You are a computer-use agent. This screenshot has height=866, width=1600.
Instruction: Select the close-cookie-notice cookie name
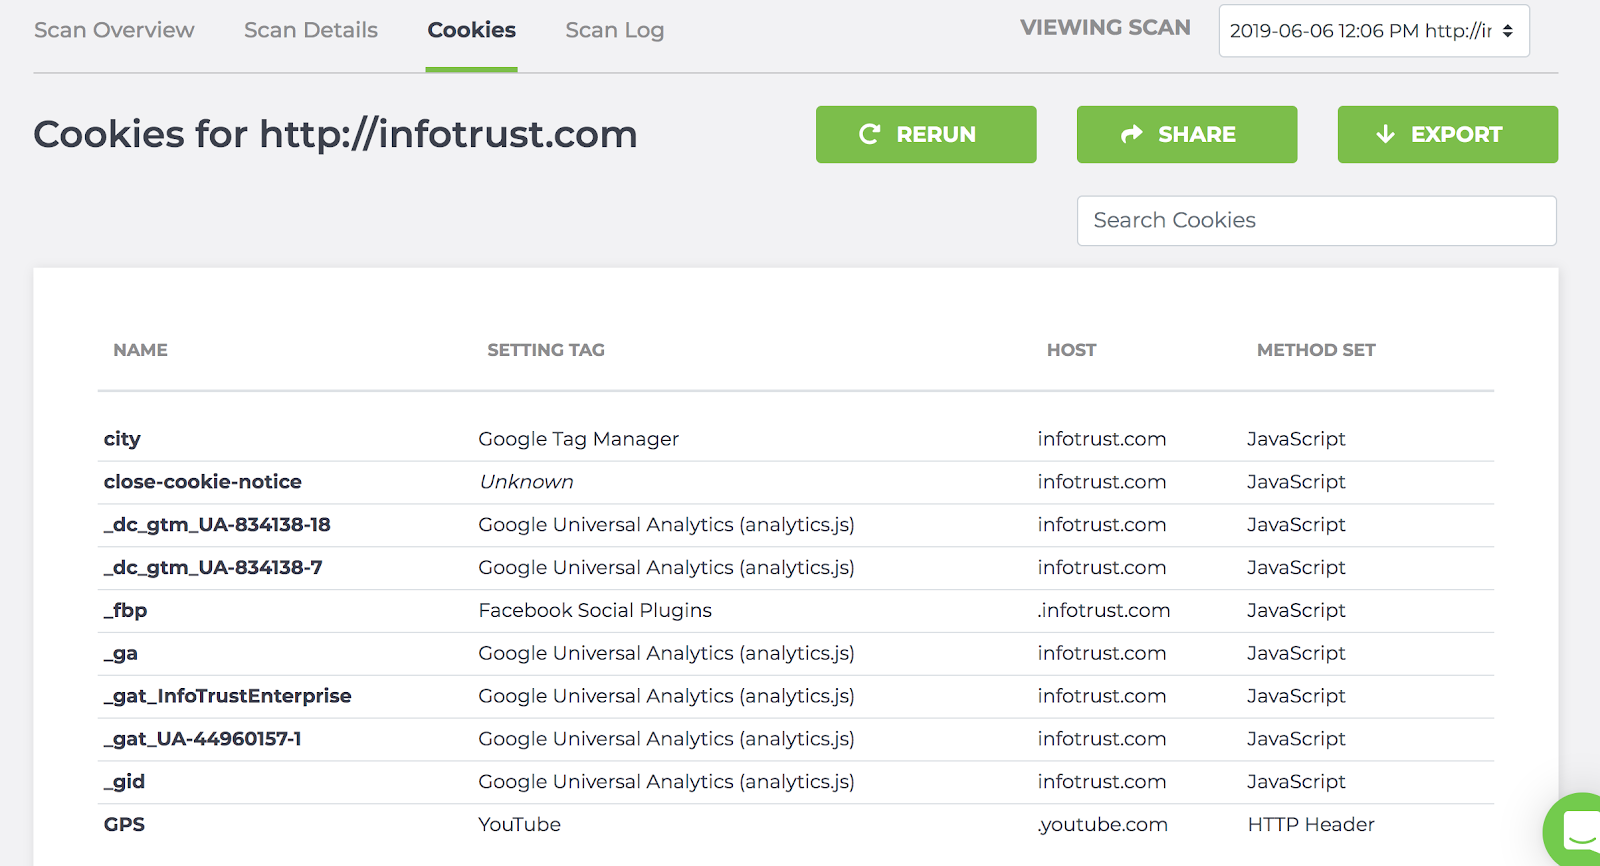(x=203, y=482)
